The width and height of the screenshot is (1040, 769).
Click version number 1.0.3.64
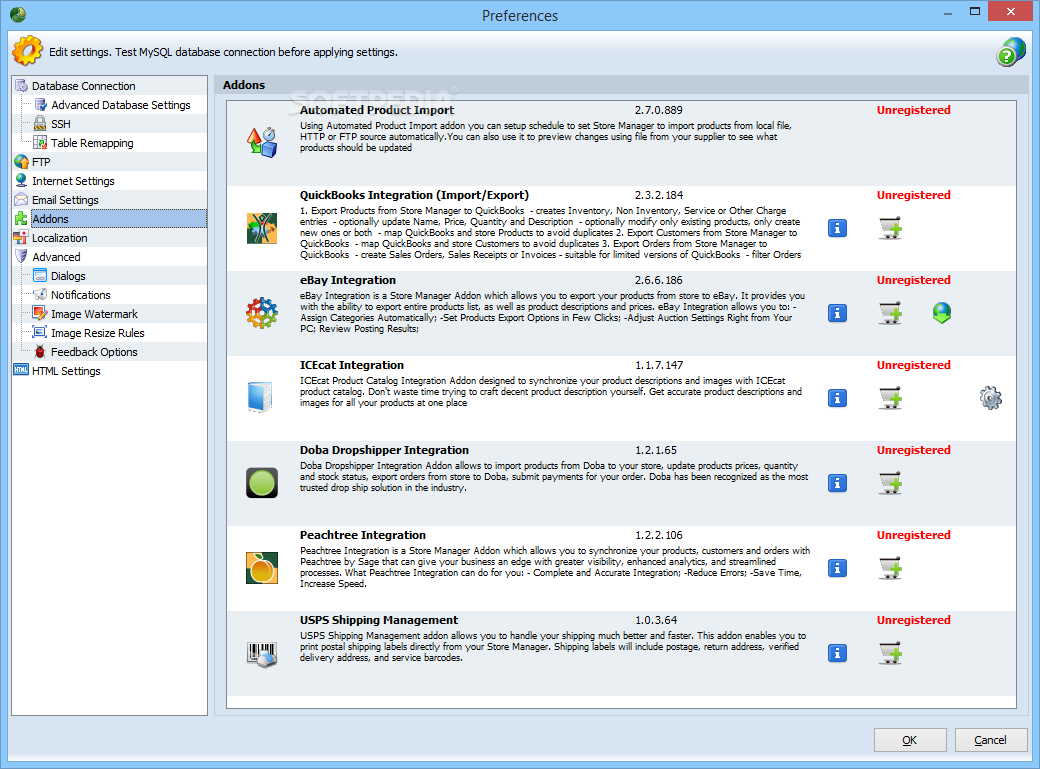click(x=656, y=620)
